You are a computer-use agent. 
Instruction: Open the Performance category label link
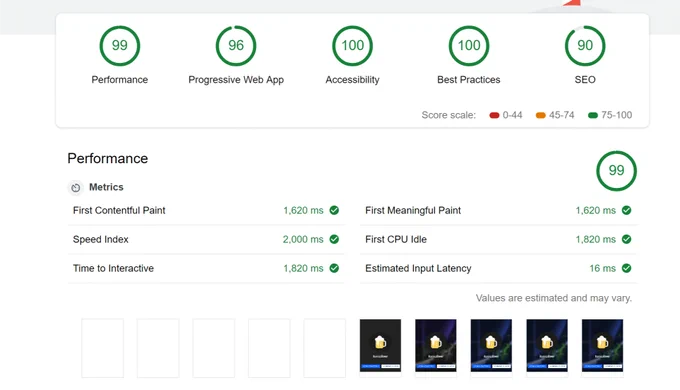[x=120, y=80]
